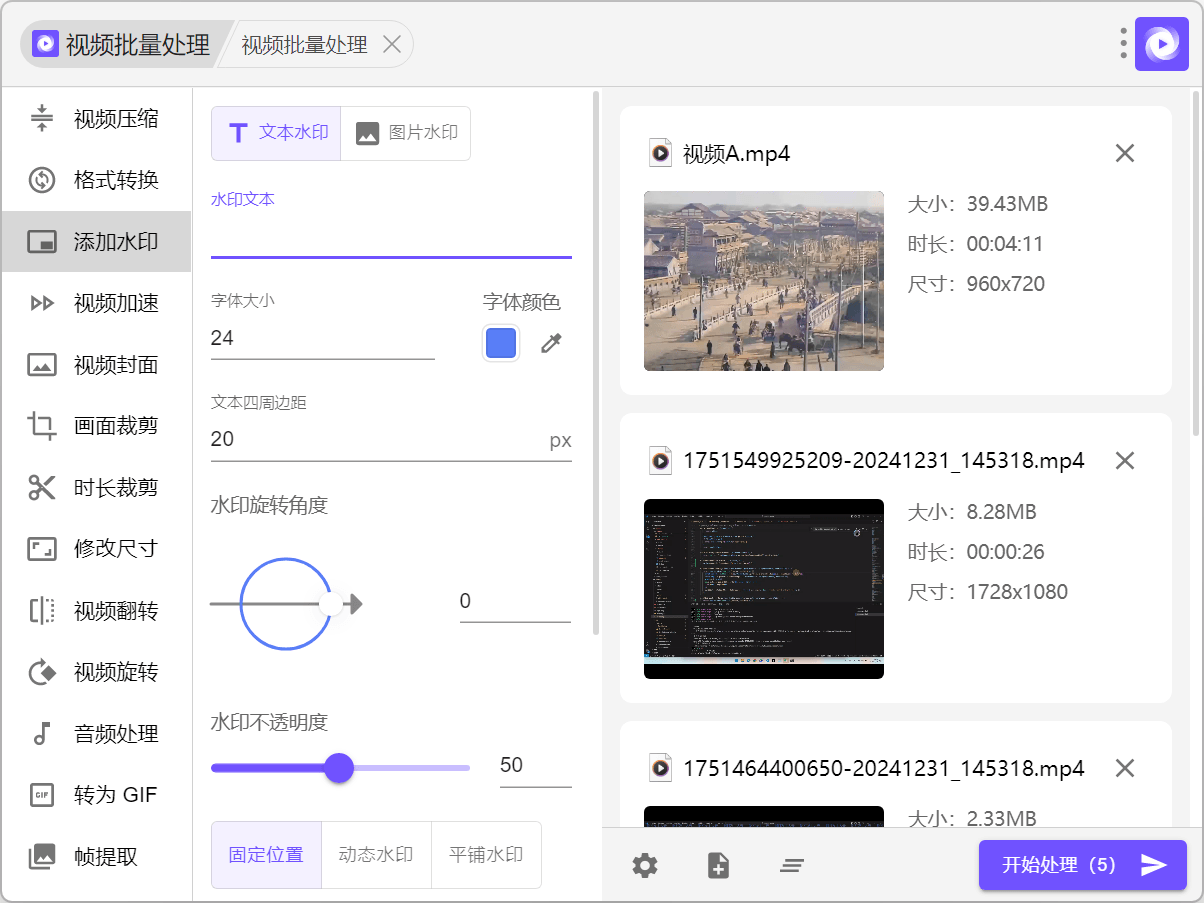The width and height of the screenshot is (1204, 903).
Task: Remove 1751549925209-20241231_145318.mp4 from list
Action: click(x=1125, y=461)
